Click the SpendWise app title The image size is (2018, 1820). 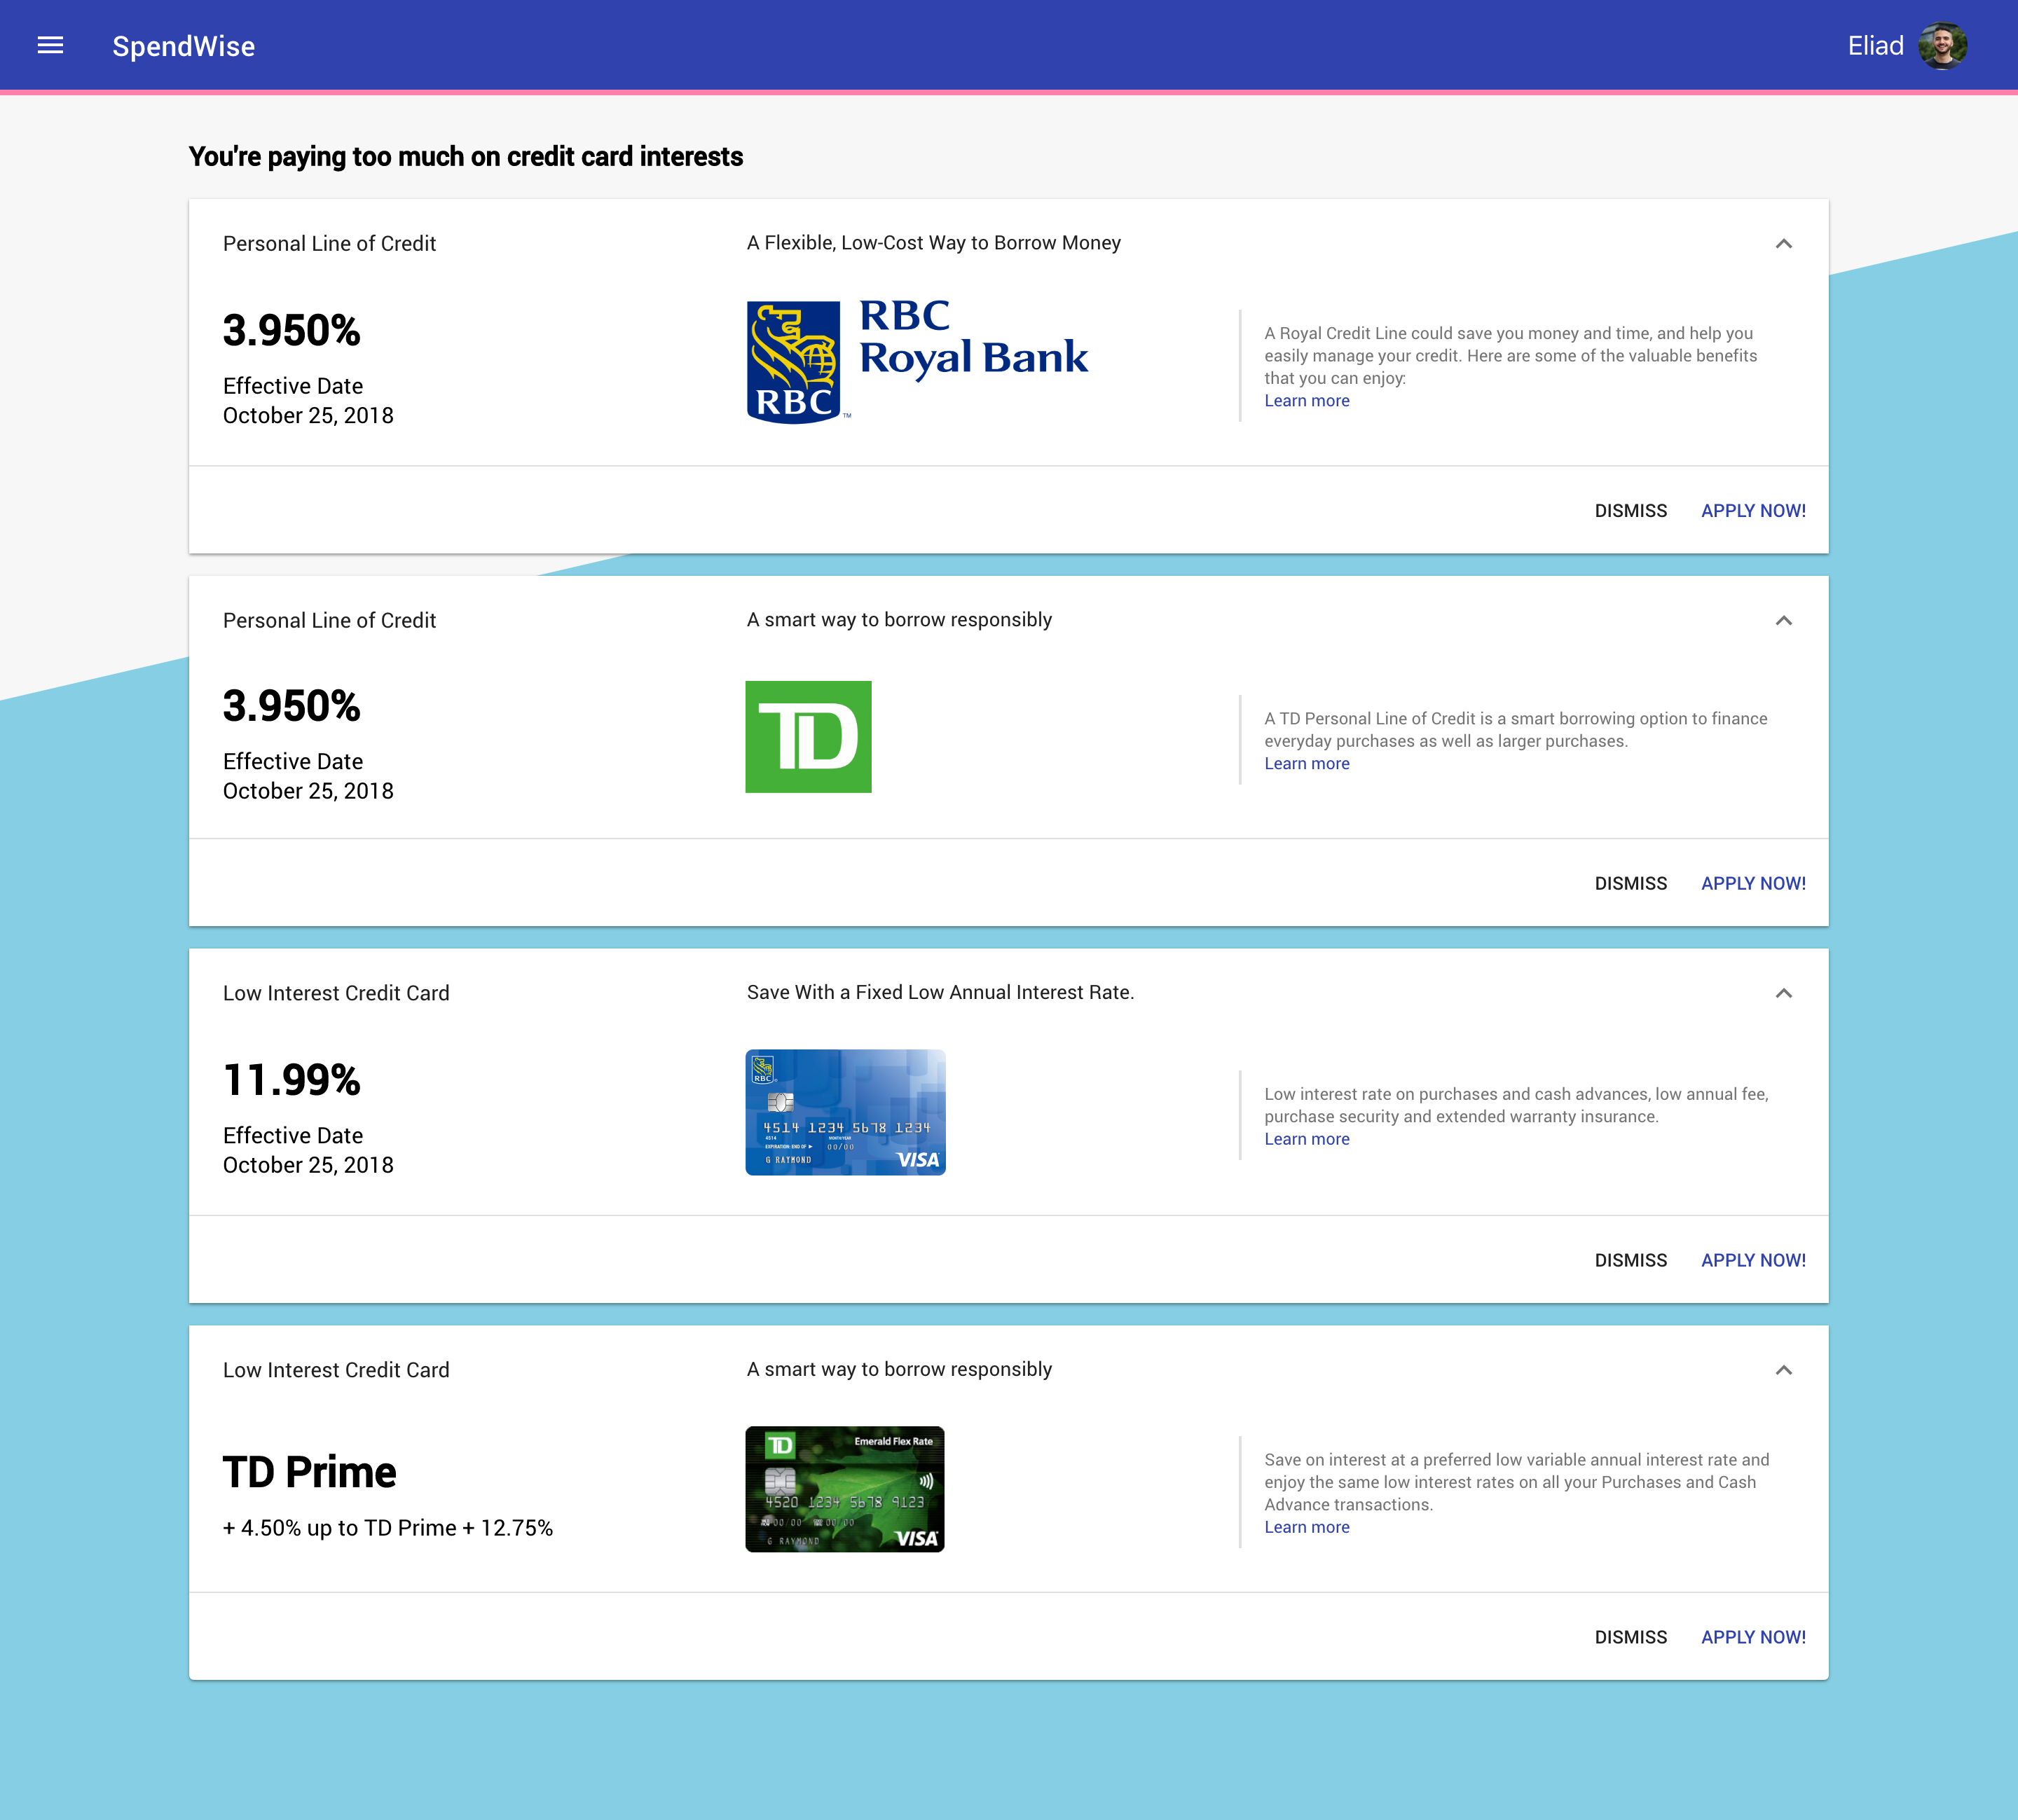tap(183, 46)
